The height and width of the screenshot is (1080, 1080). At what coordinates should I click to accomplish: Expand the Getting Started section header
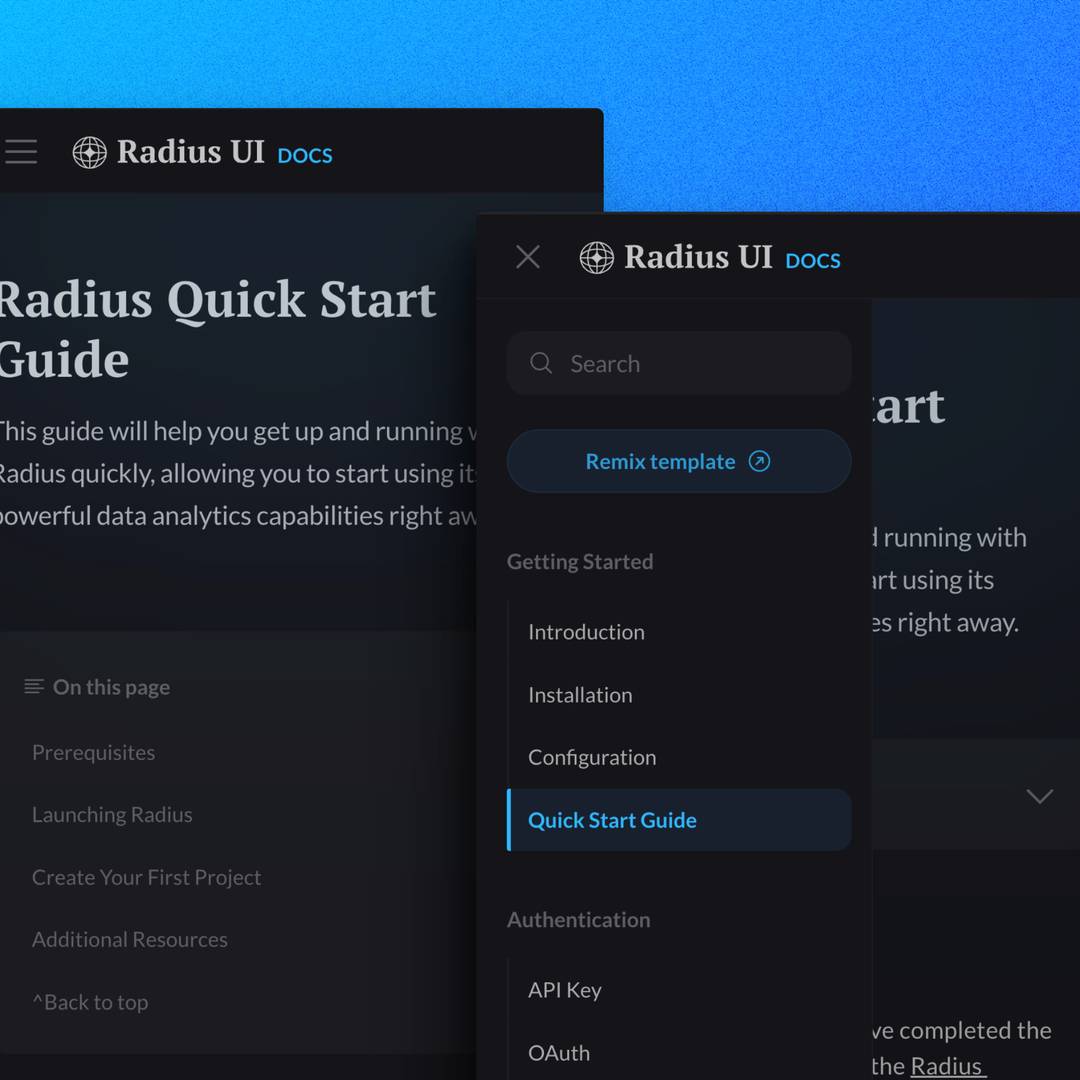[580, 561]
